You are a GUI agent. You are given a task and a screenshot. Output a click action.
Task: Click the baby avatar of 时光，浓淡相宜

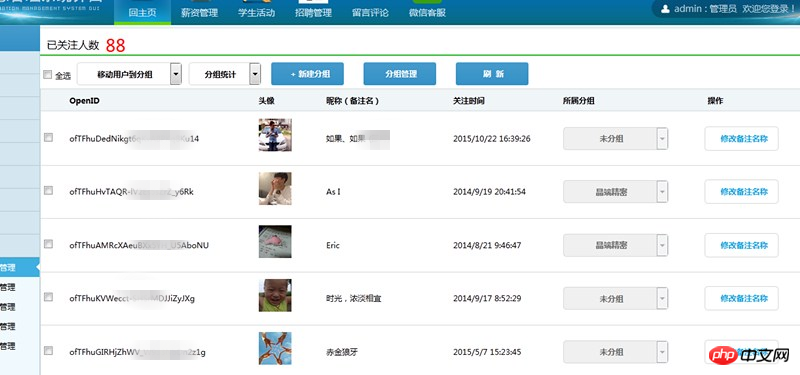click(x=275, y=295)
